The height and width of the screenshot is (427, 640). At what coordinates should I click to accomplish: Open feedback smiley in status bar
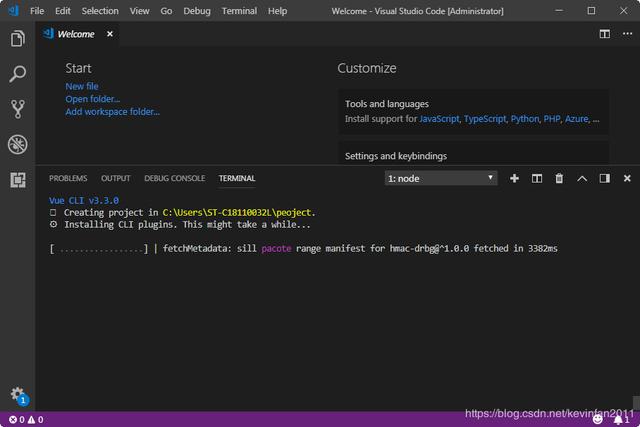(598, 420)
